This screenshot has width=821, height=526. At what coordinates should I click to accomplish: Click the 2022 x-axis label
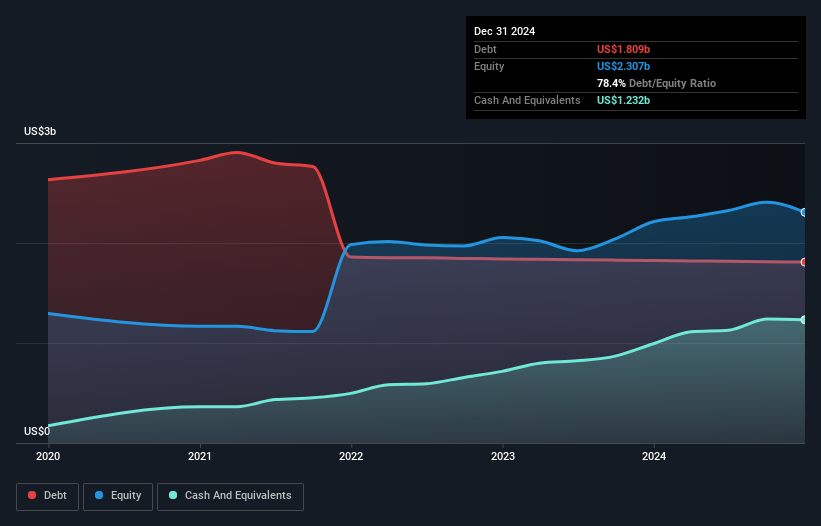click(x=351, y=456)
